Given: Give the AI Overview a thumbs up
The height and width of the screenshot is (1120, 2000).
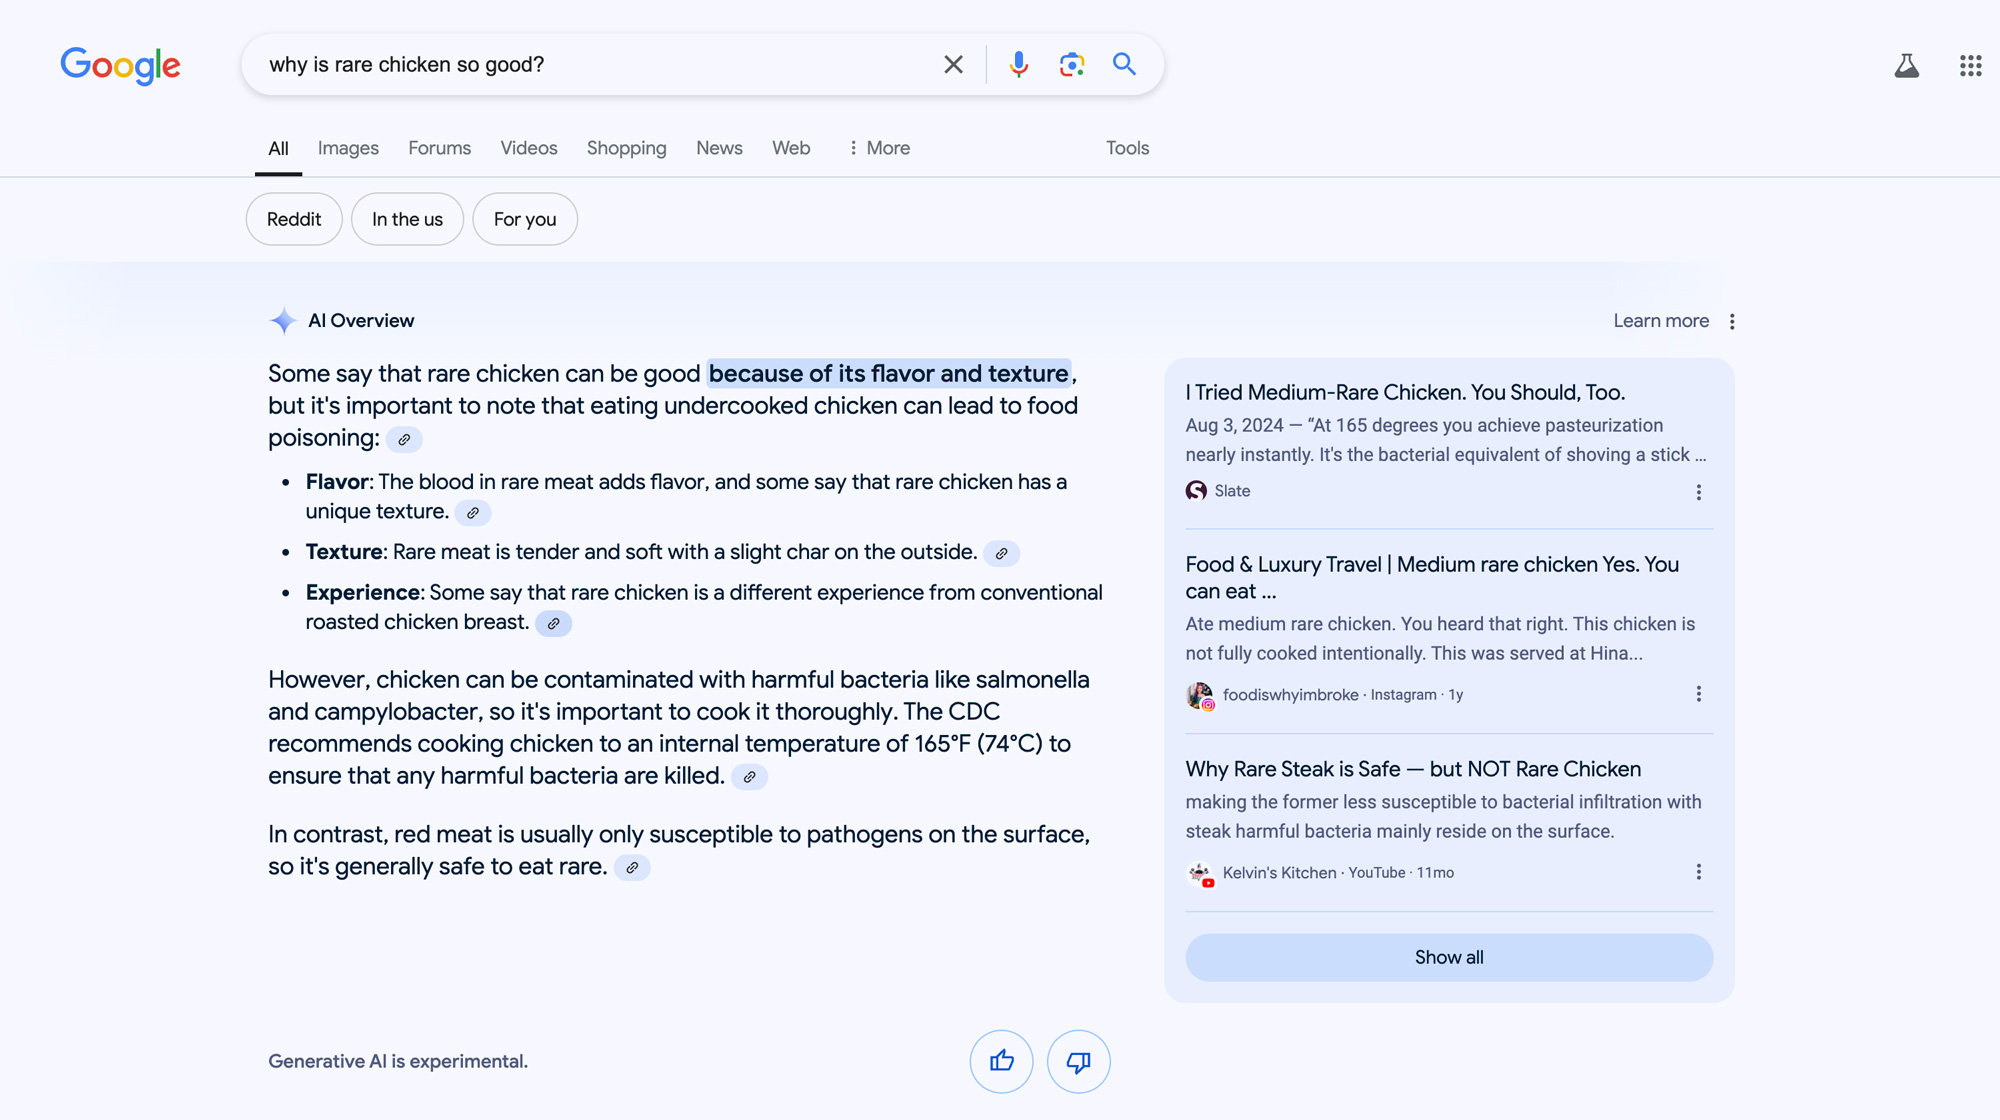Looking at the screenshot, I should [x=1001, y=1061].
